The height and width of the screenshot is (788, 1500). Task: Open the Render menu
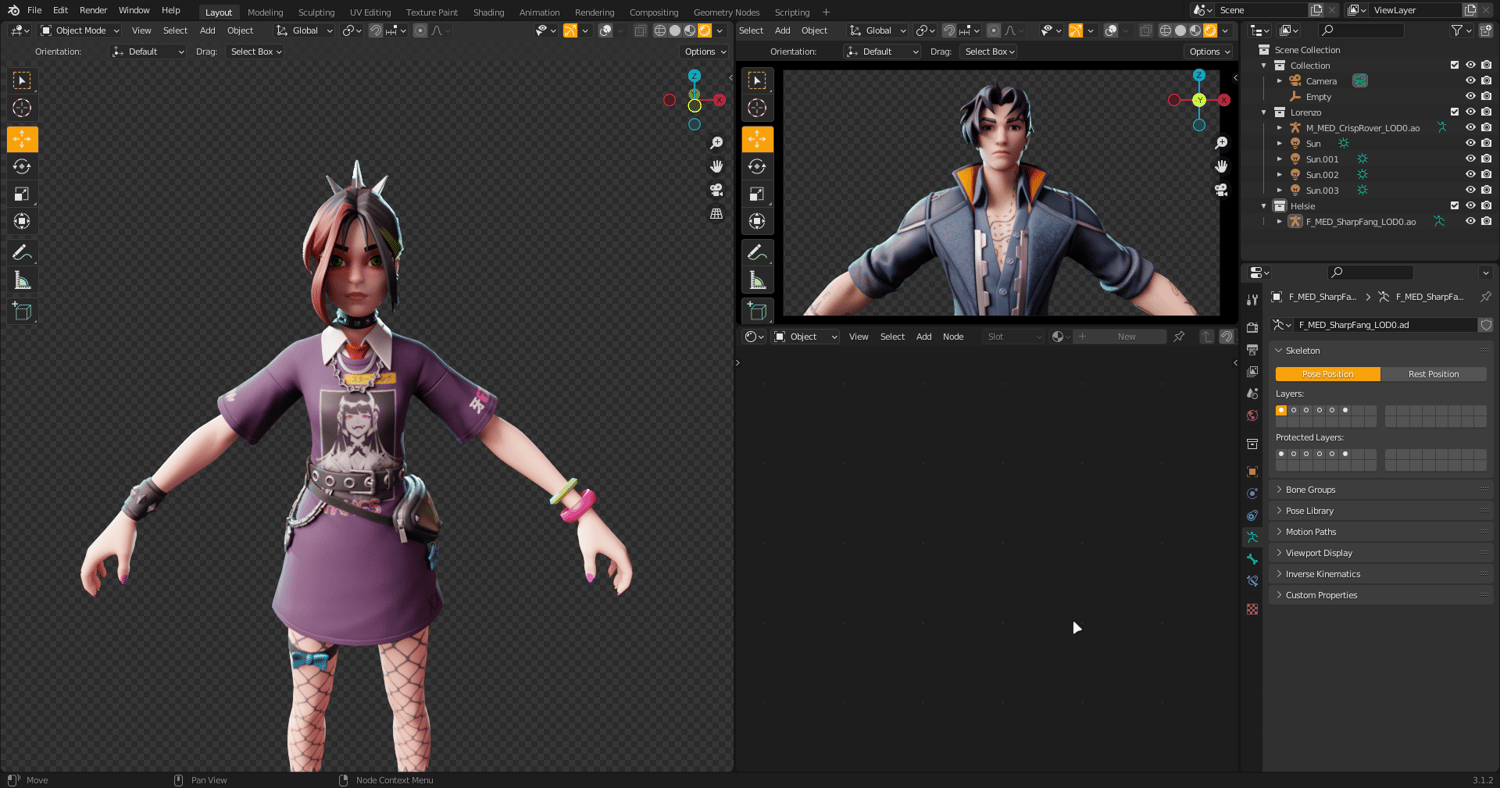tap(93, 10)
